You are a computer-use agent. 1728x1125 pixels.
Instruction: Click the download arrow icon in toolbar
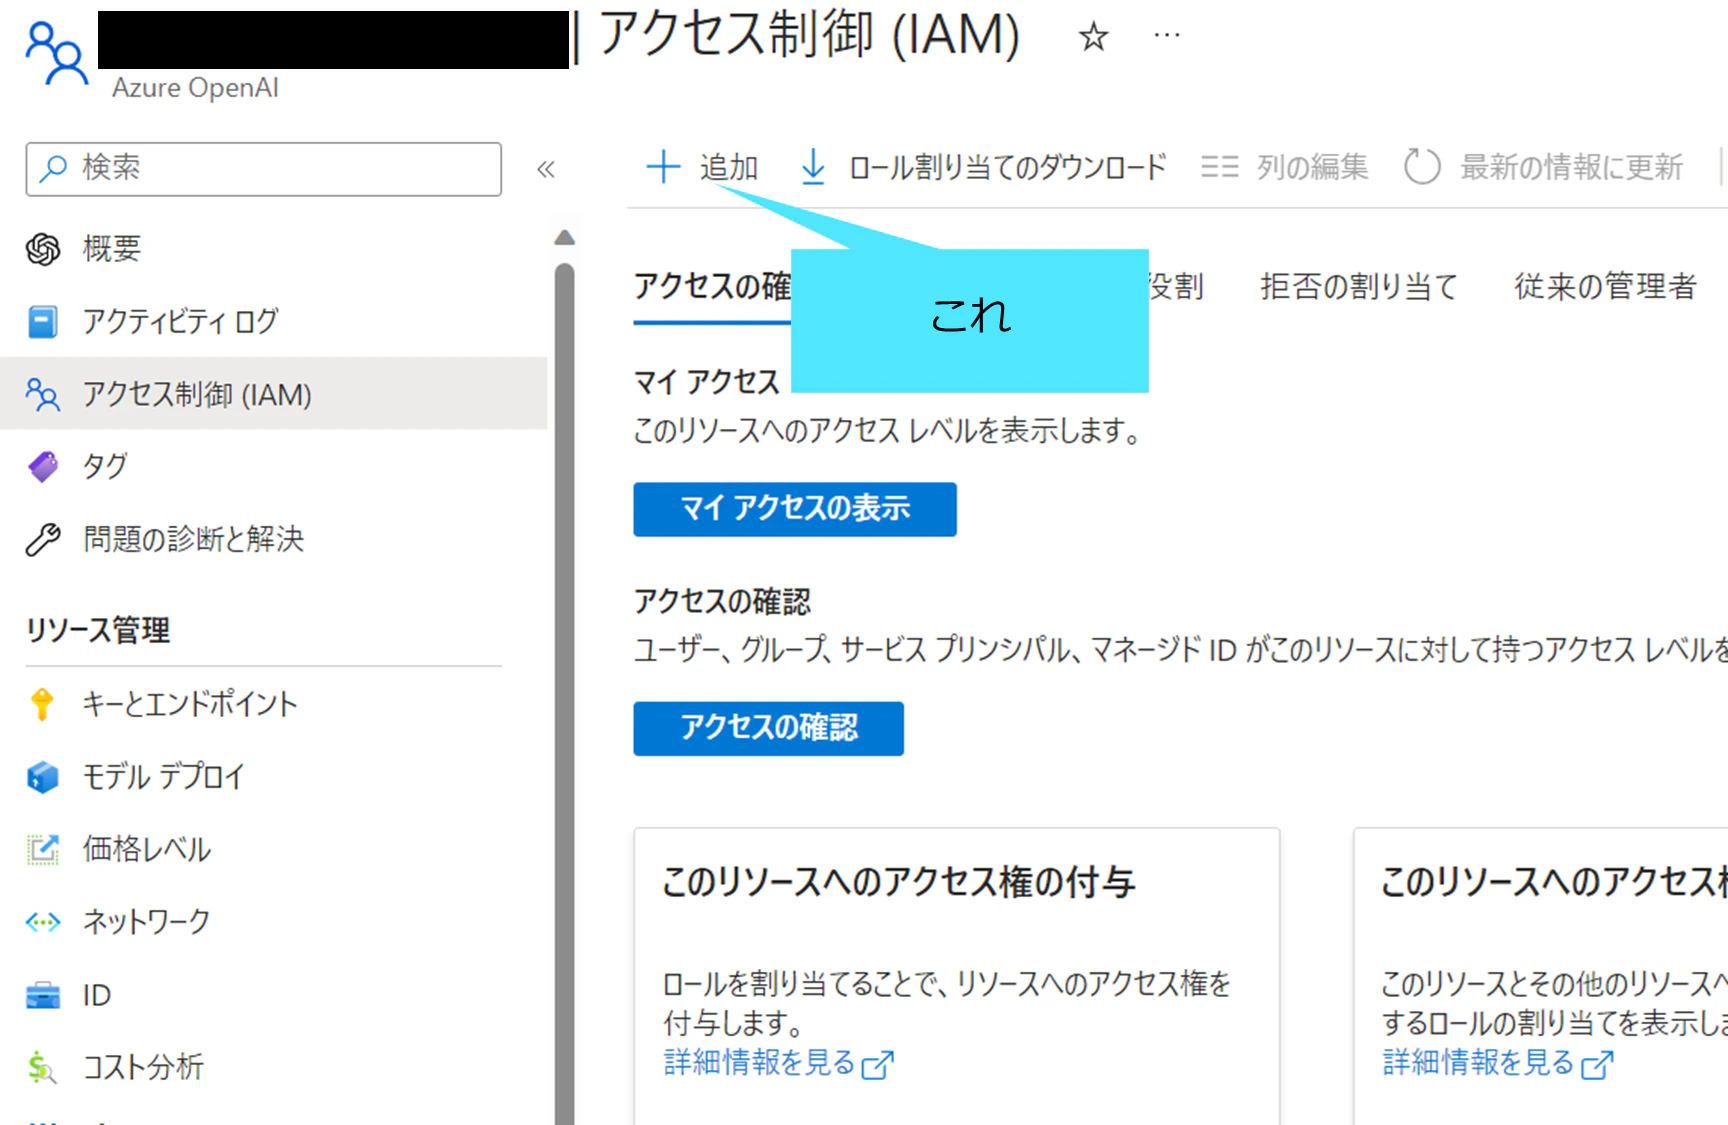coord(813,167)
